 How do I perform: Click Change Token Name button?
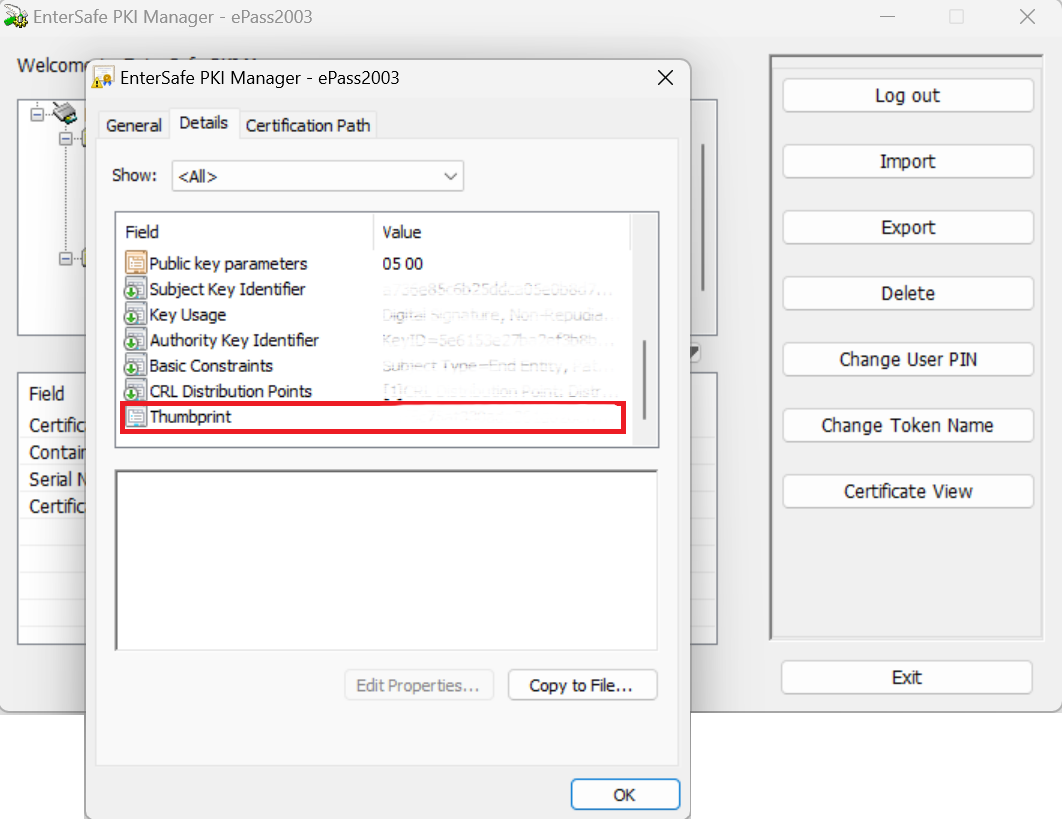coord(908,425)
